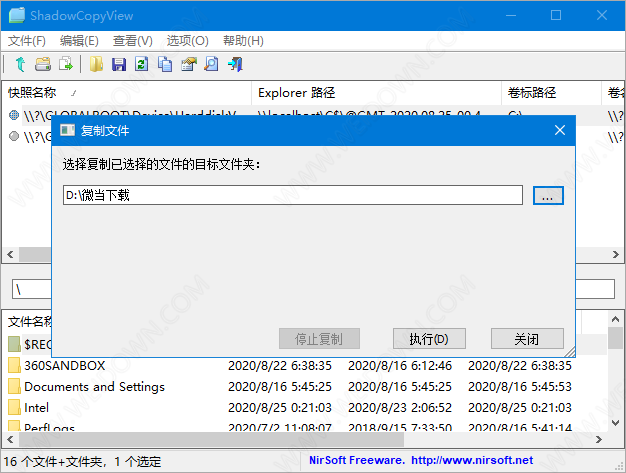Click the globe icon of the first snapshot row
This screenshot has width=626, height=473.
(x=14, y=115)
